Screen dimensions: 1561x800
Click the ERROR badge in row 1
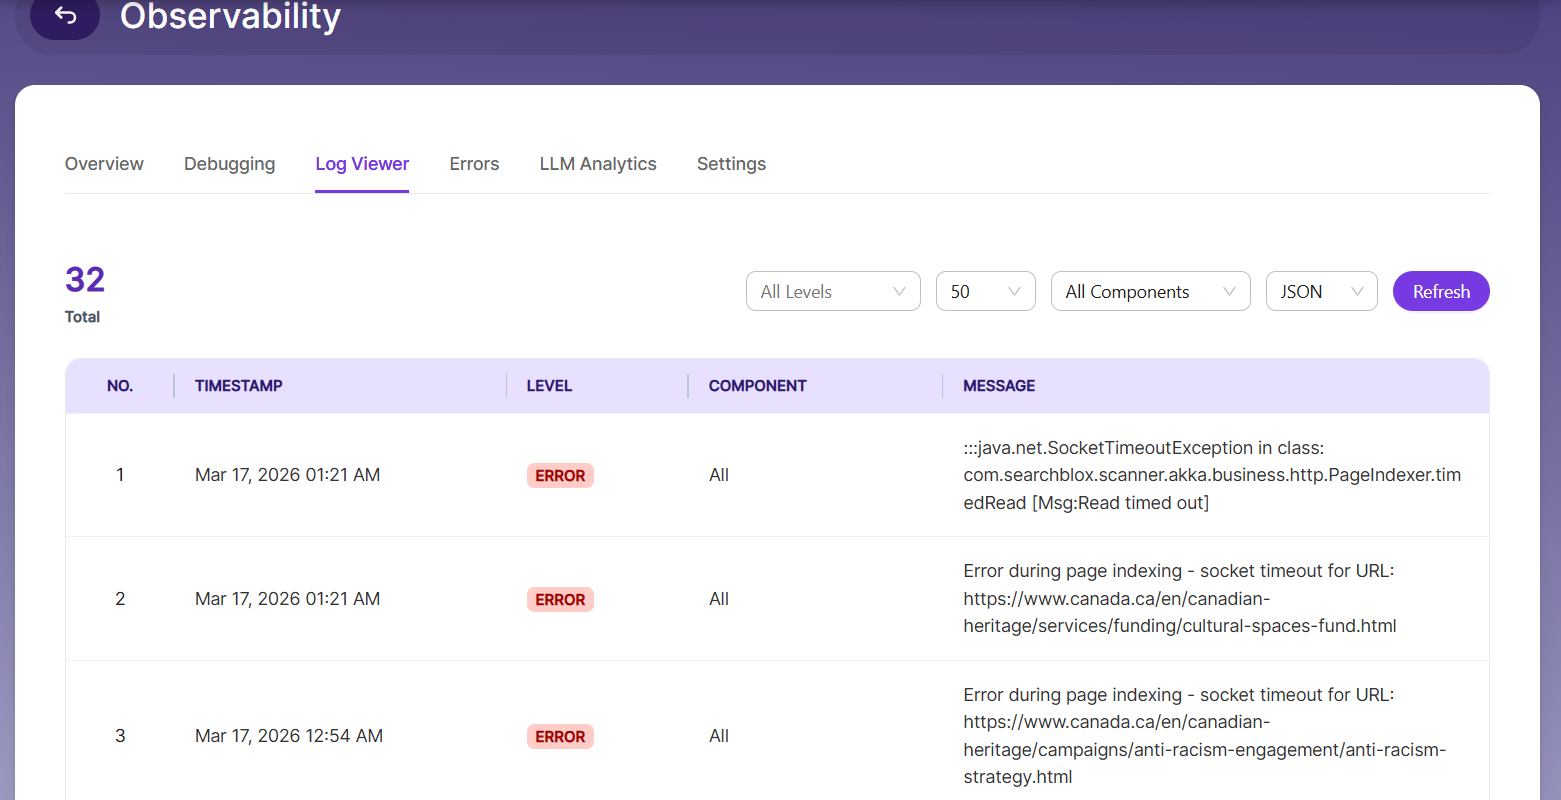[560, 476]
